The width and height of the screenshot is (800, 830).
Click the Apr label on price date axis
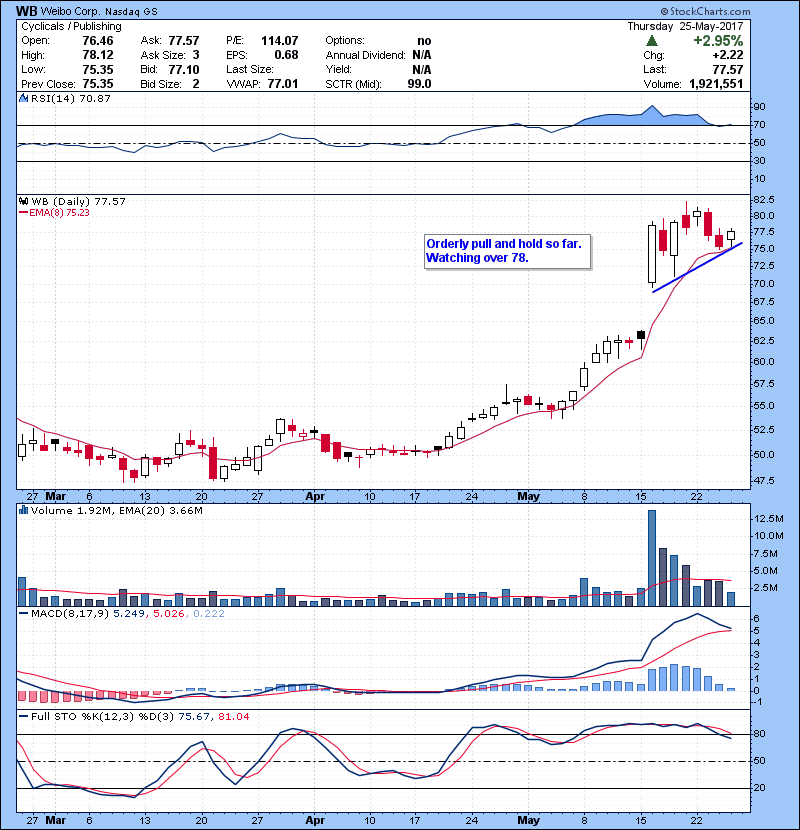pyautogui.click(x=315, y=495)
